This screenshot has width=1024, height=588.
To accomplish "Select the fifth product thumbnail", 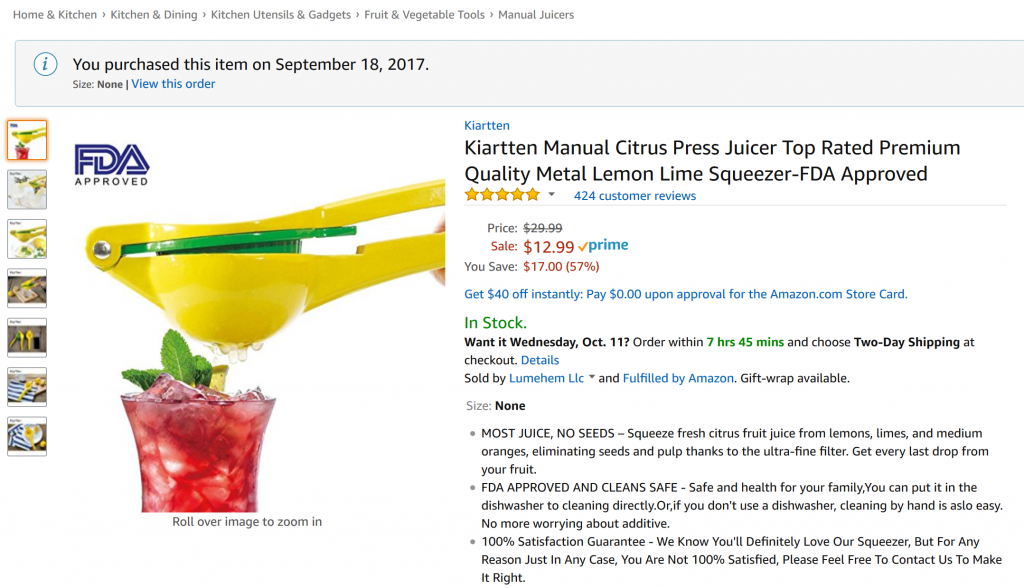I will (x=27, y=338).
